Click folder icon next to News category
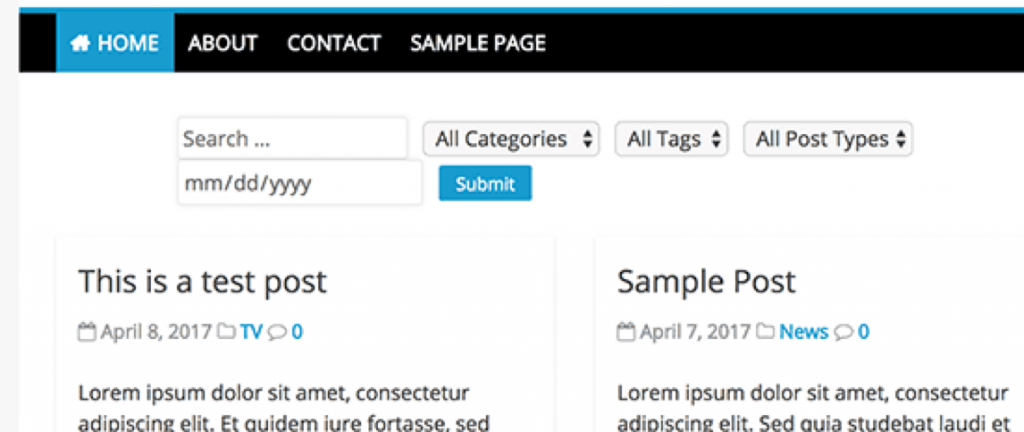 [x=765, y=332]
